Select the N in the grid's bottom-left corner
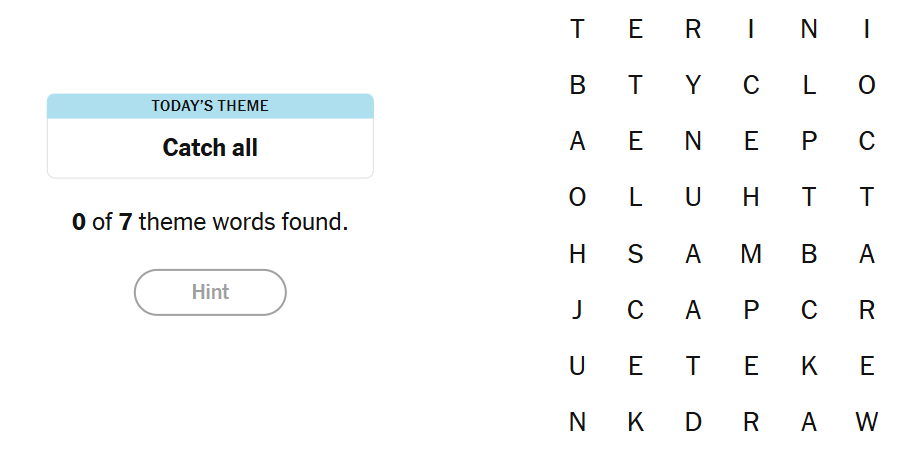 coord(577,422)
